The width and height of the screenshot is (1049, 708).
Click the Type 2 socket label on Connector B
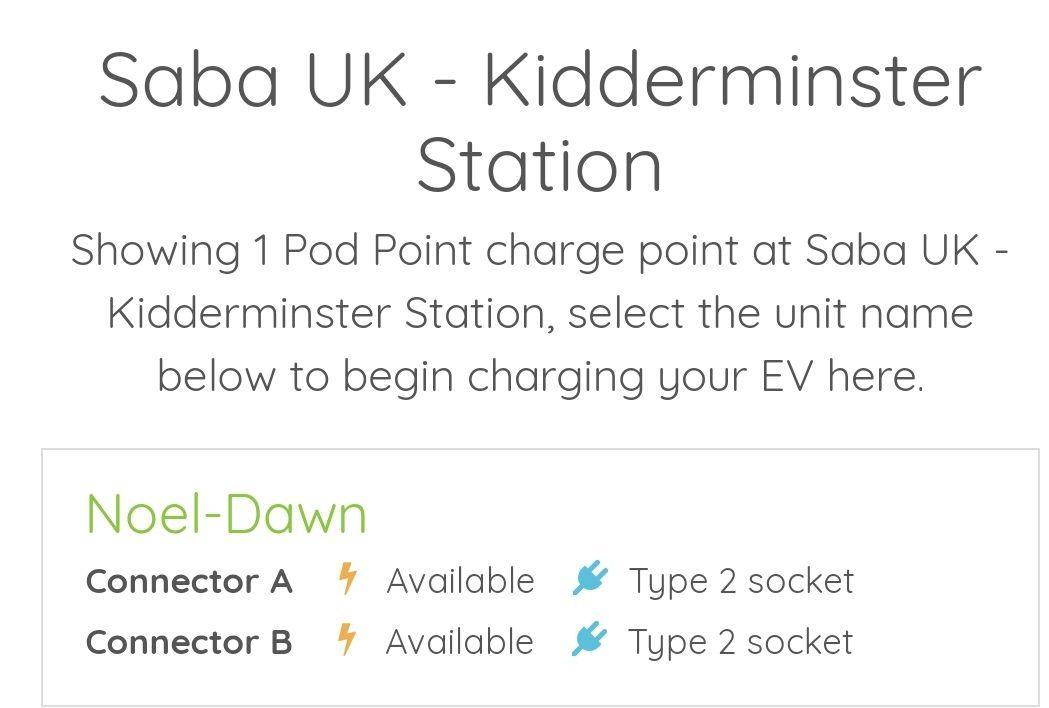click(x=741, y=641)
